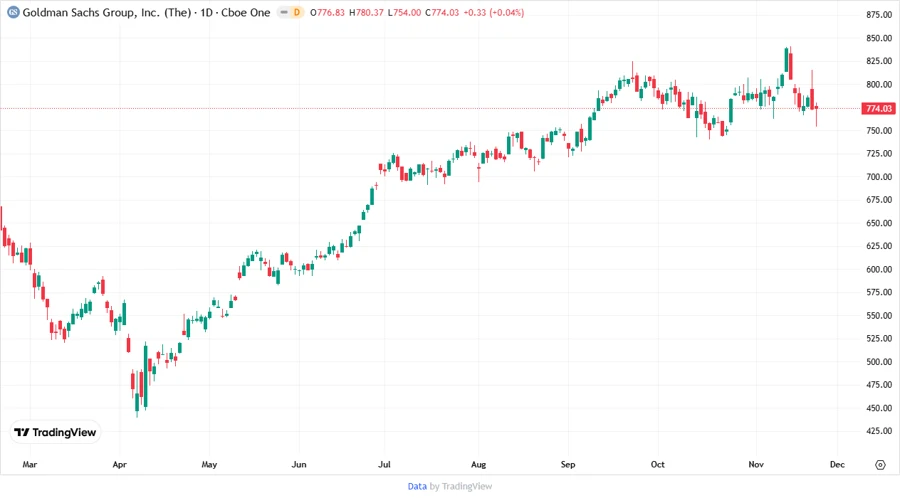Click the TradingView logo badge
This screenshot has width=900, height=498.
[56, 432]
